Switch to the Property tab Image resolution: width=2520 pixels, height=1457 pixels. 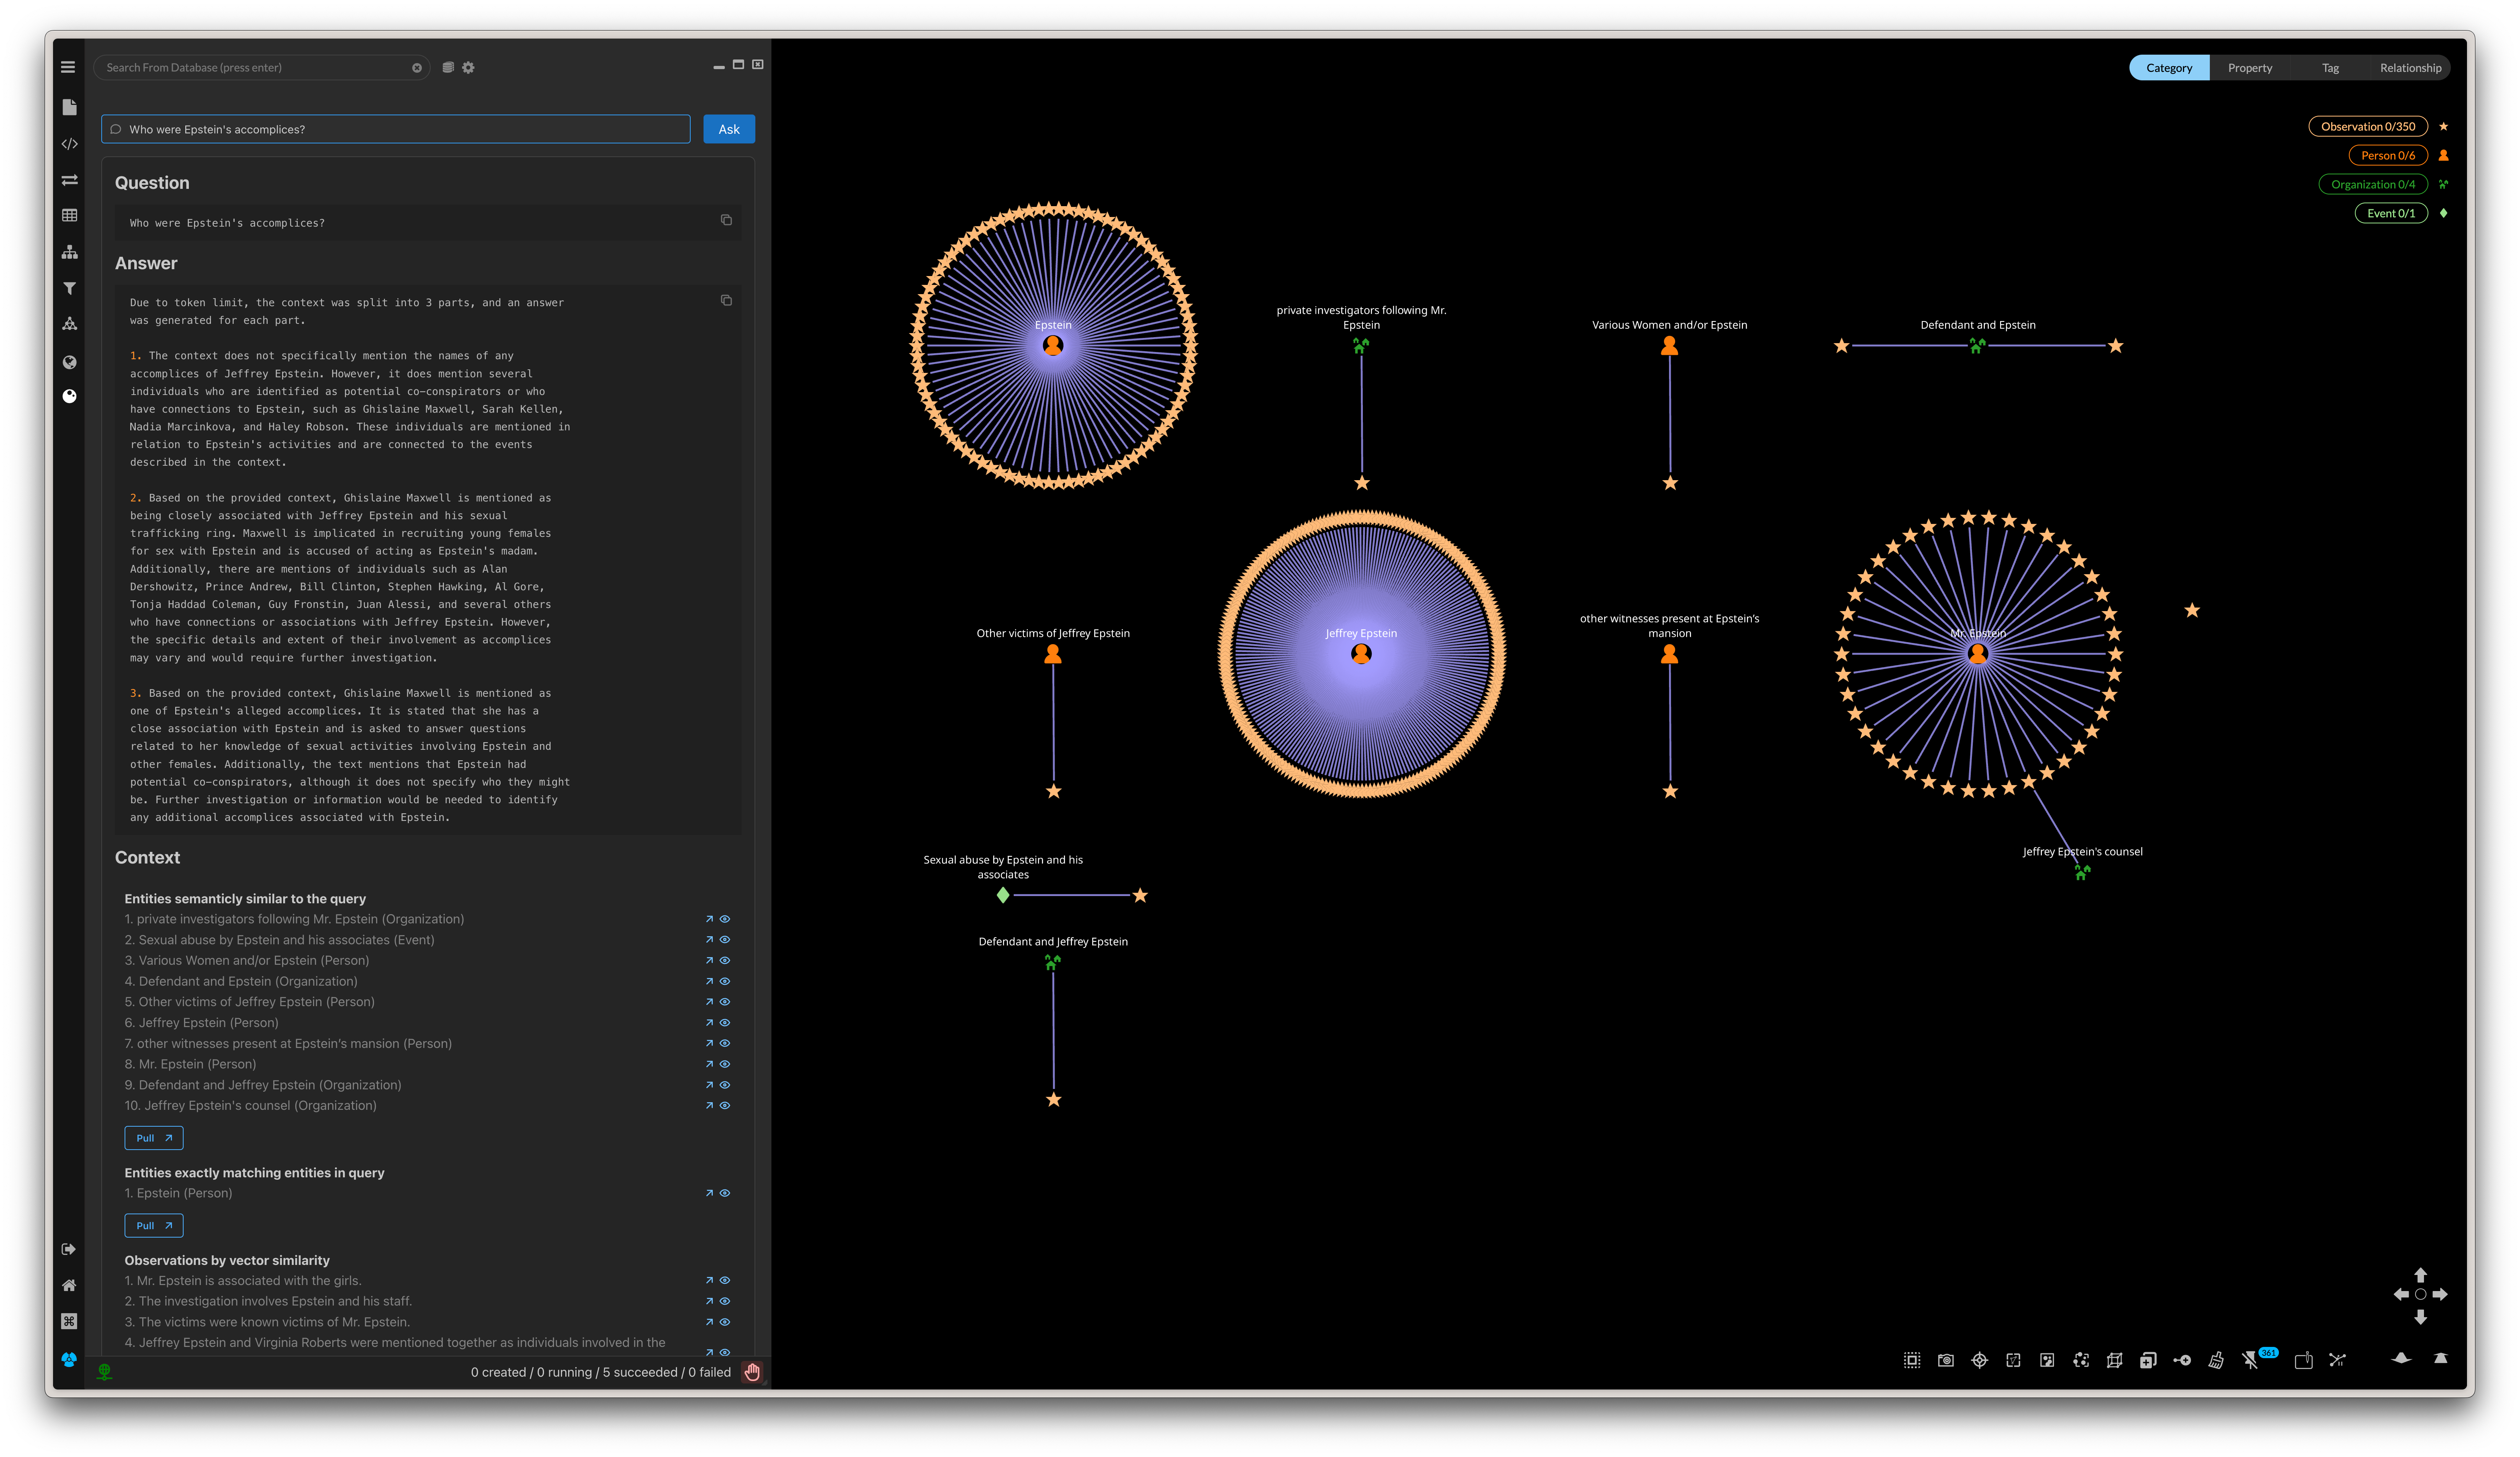tap(2249, 68)
